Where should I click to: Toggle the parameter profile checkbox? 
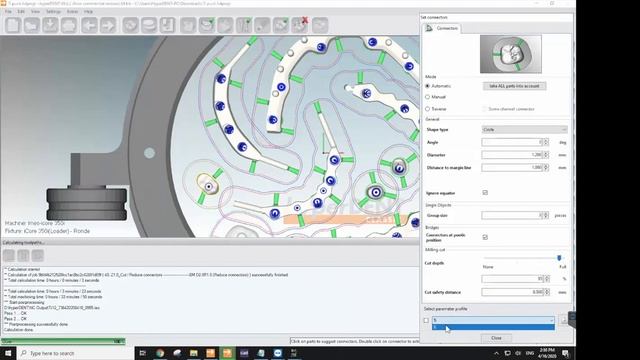(426, 320)
